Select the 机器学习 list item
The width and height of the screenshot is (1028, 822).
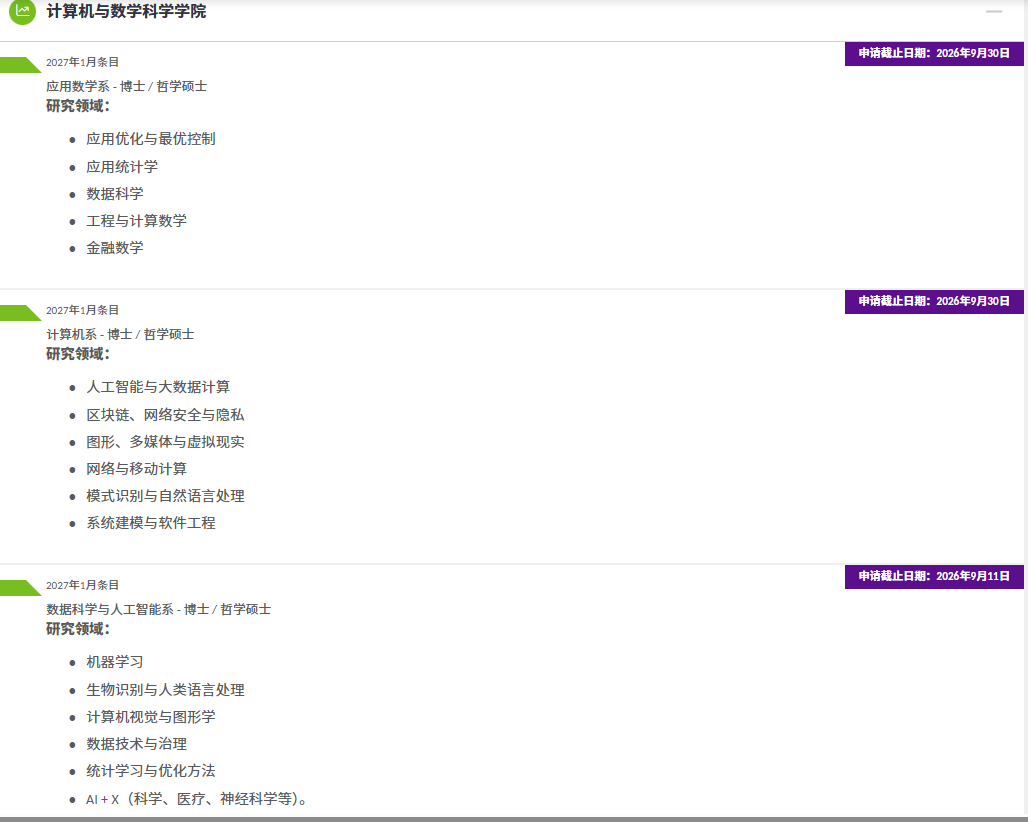(115, 662)
